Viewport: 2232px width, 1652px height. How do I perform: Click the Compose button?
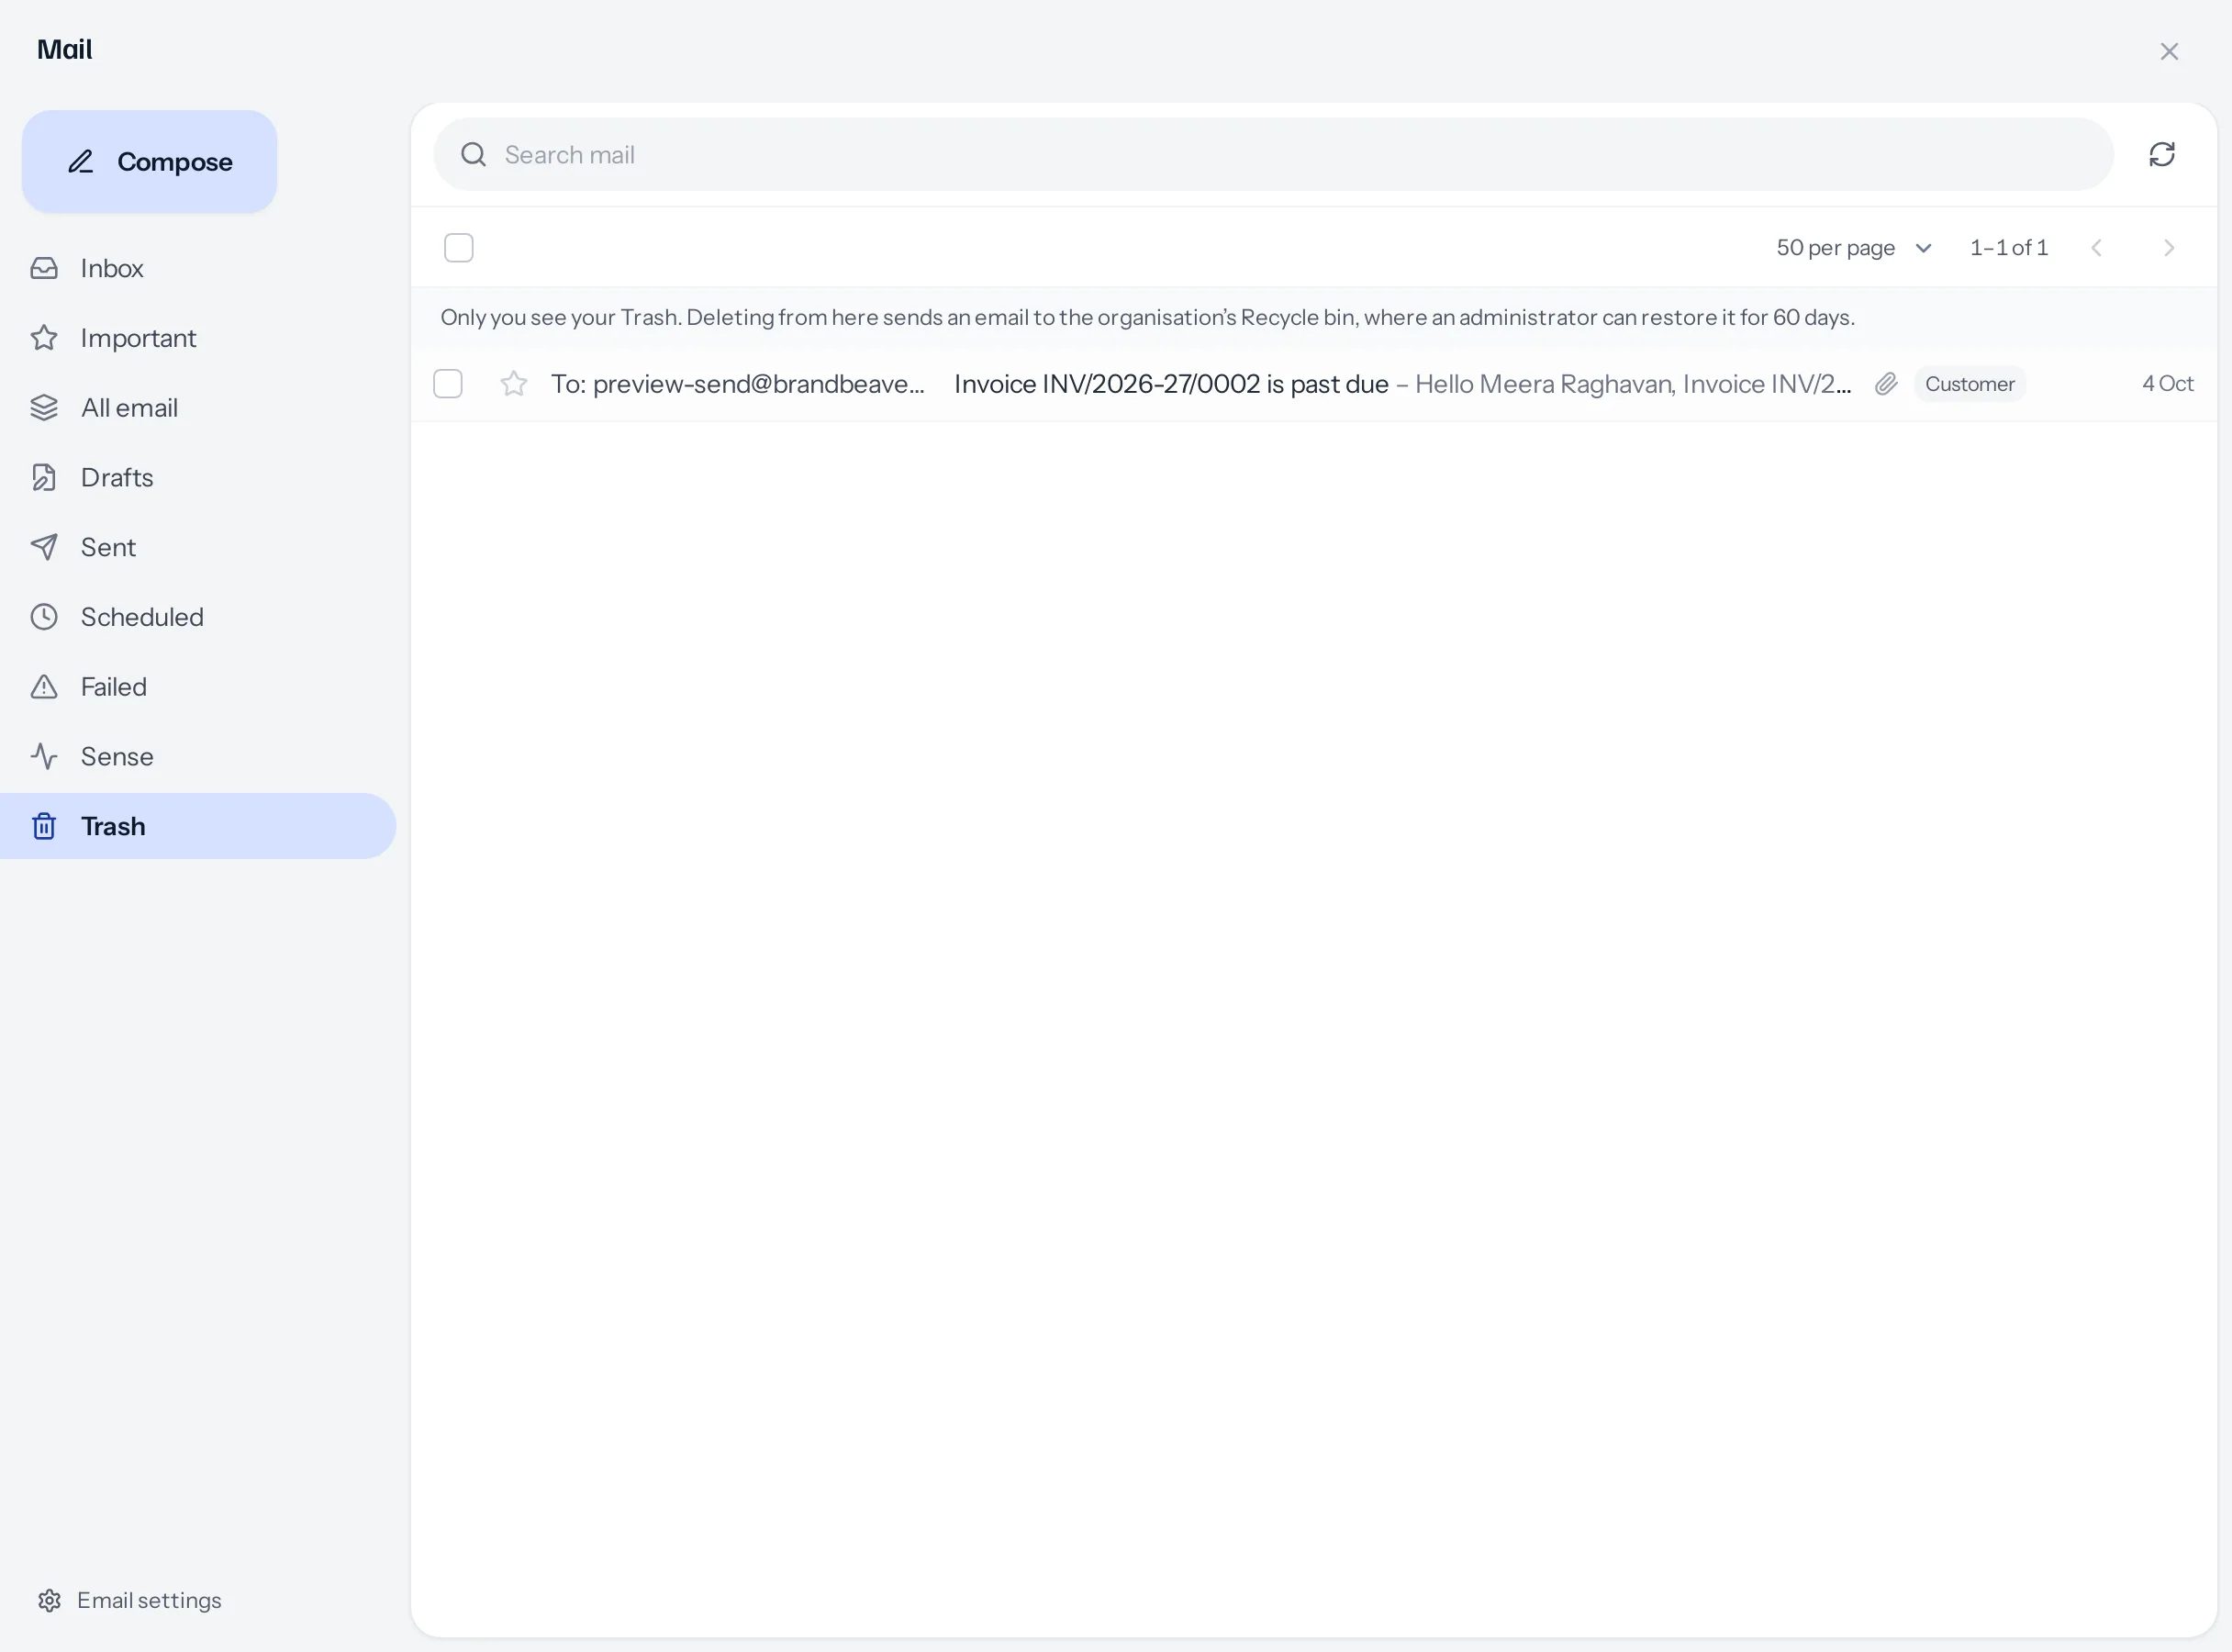[x=149, y=161]
